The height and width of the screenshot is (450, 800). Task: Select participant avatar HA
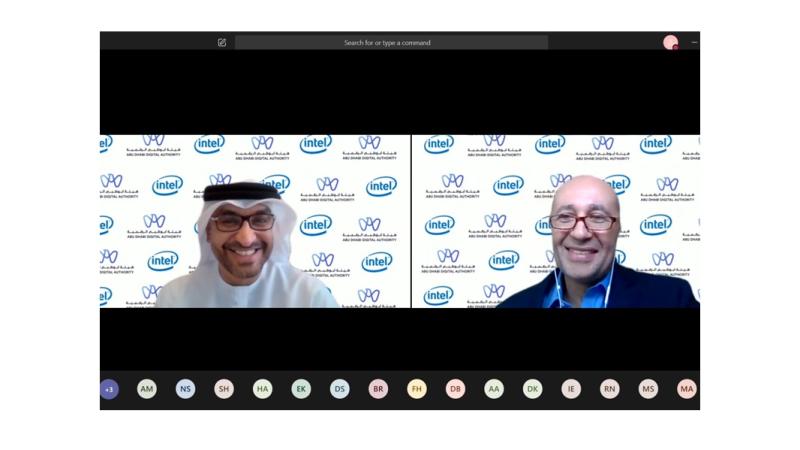(262, 389)
